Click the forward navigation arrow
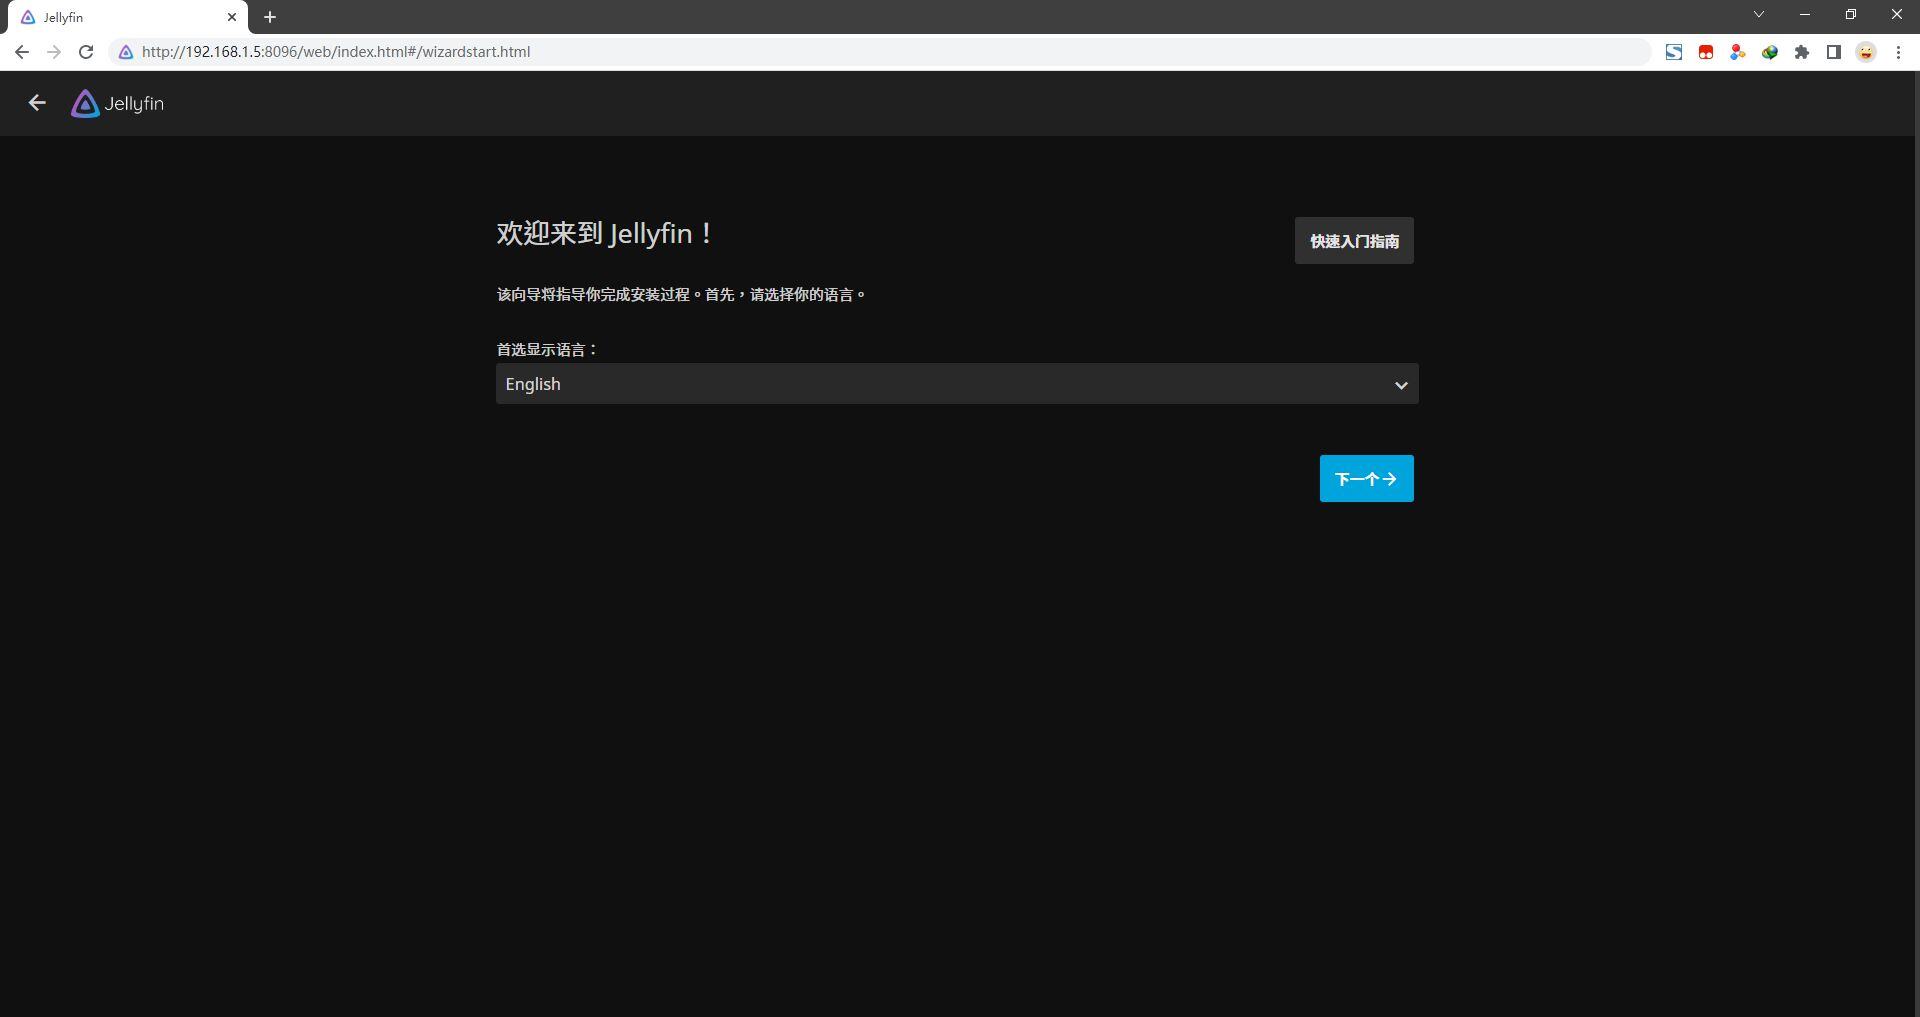Viewport: 1920px width, 1017px height. pyautogui.click(x=54, y=52)
